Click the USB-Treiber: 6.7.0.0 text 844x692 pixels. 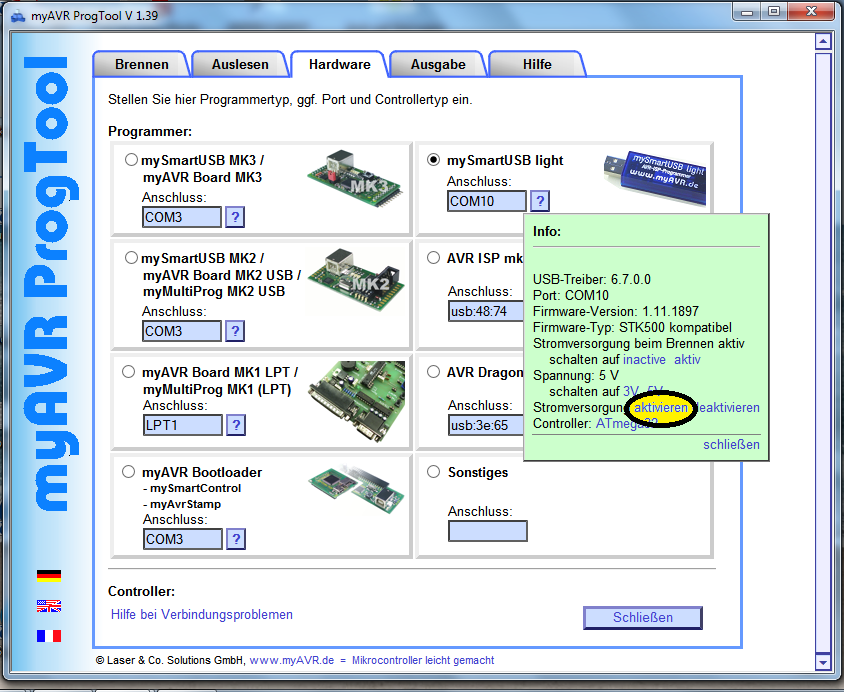[592, 279]
